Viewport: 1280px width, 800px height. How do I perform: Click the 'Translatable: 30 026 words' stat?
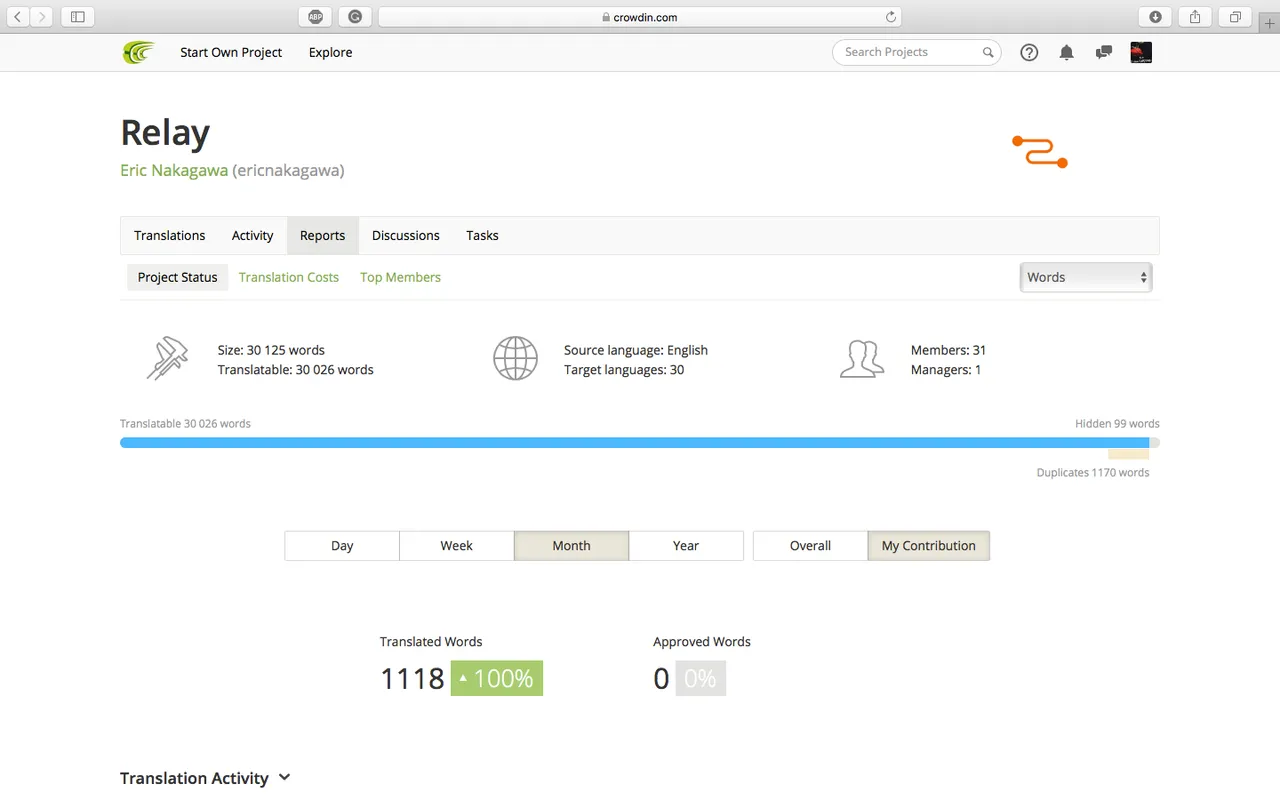click(x=295, y=370)
